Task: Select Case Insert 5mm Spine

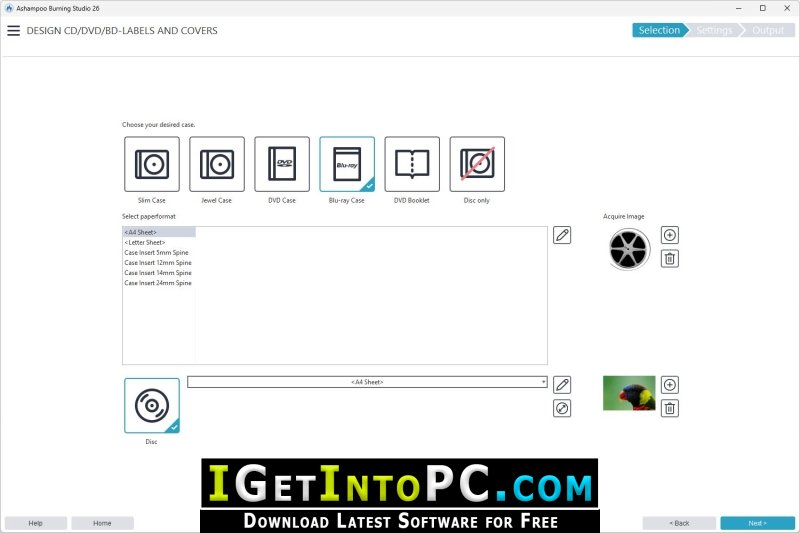Action: tap(159, 252)
